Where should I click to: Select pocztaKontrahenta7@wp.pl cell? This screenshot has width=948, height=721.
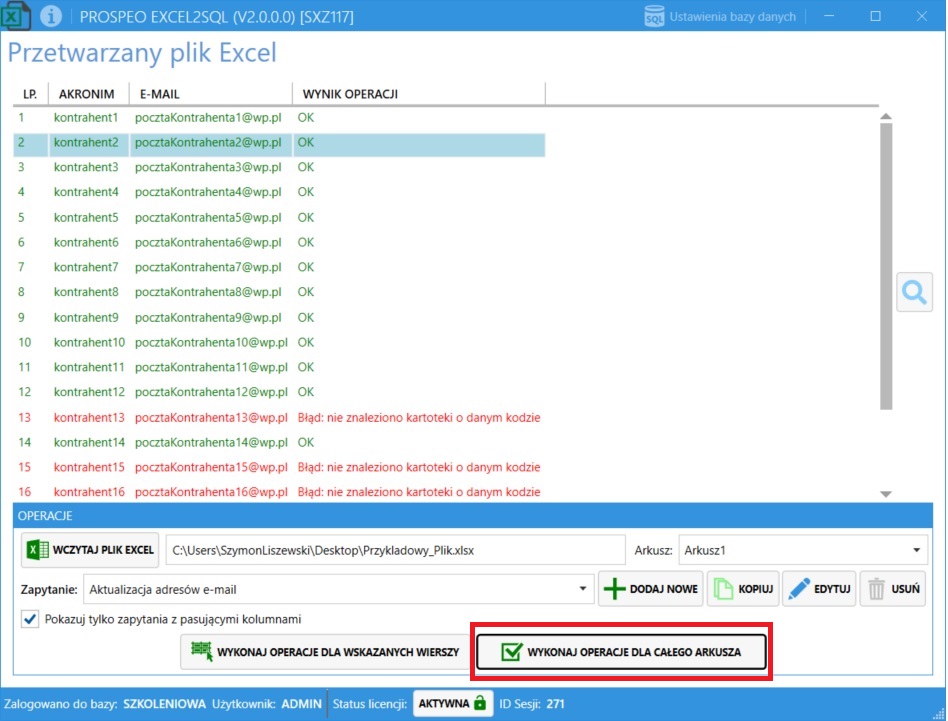click(208, 267)
